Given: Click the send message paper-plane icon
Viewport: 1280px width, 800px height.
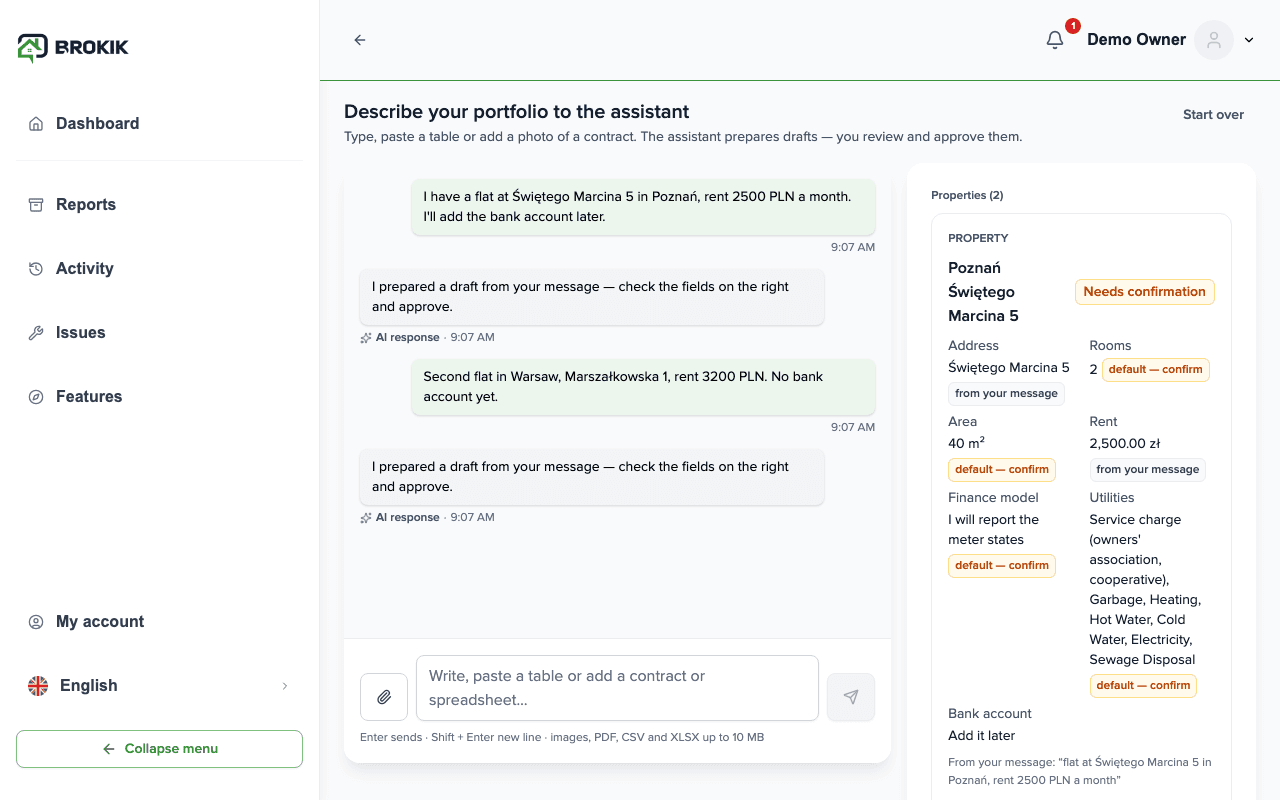Looking at the screenshot, I should pyautogui.click(x=851, y=697).
